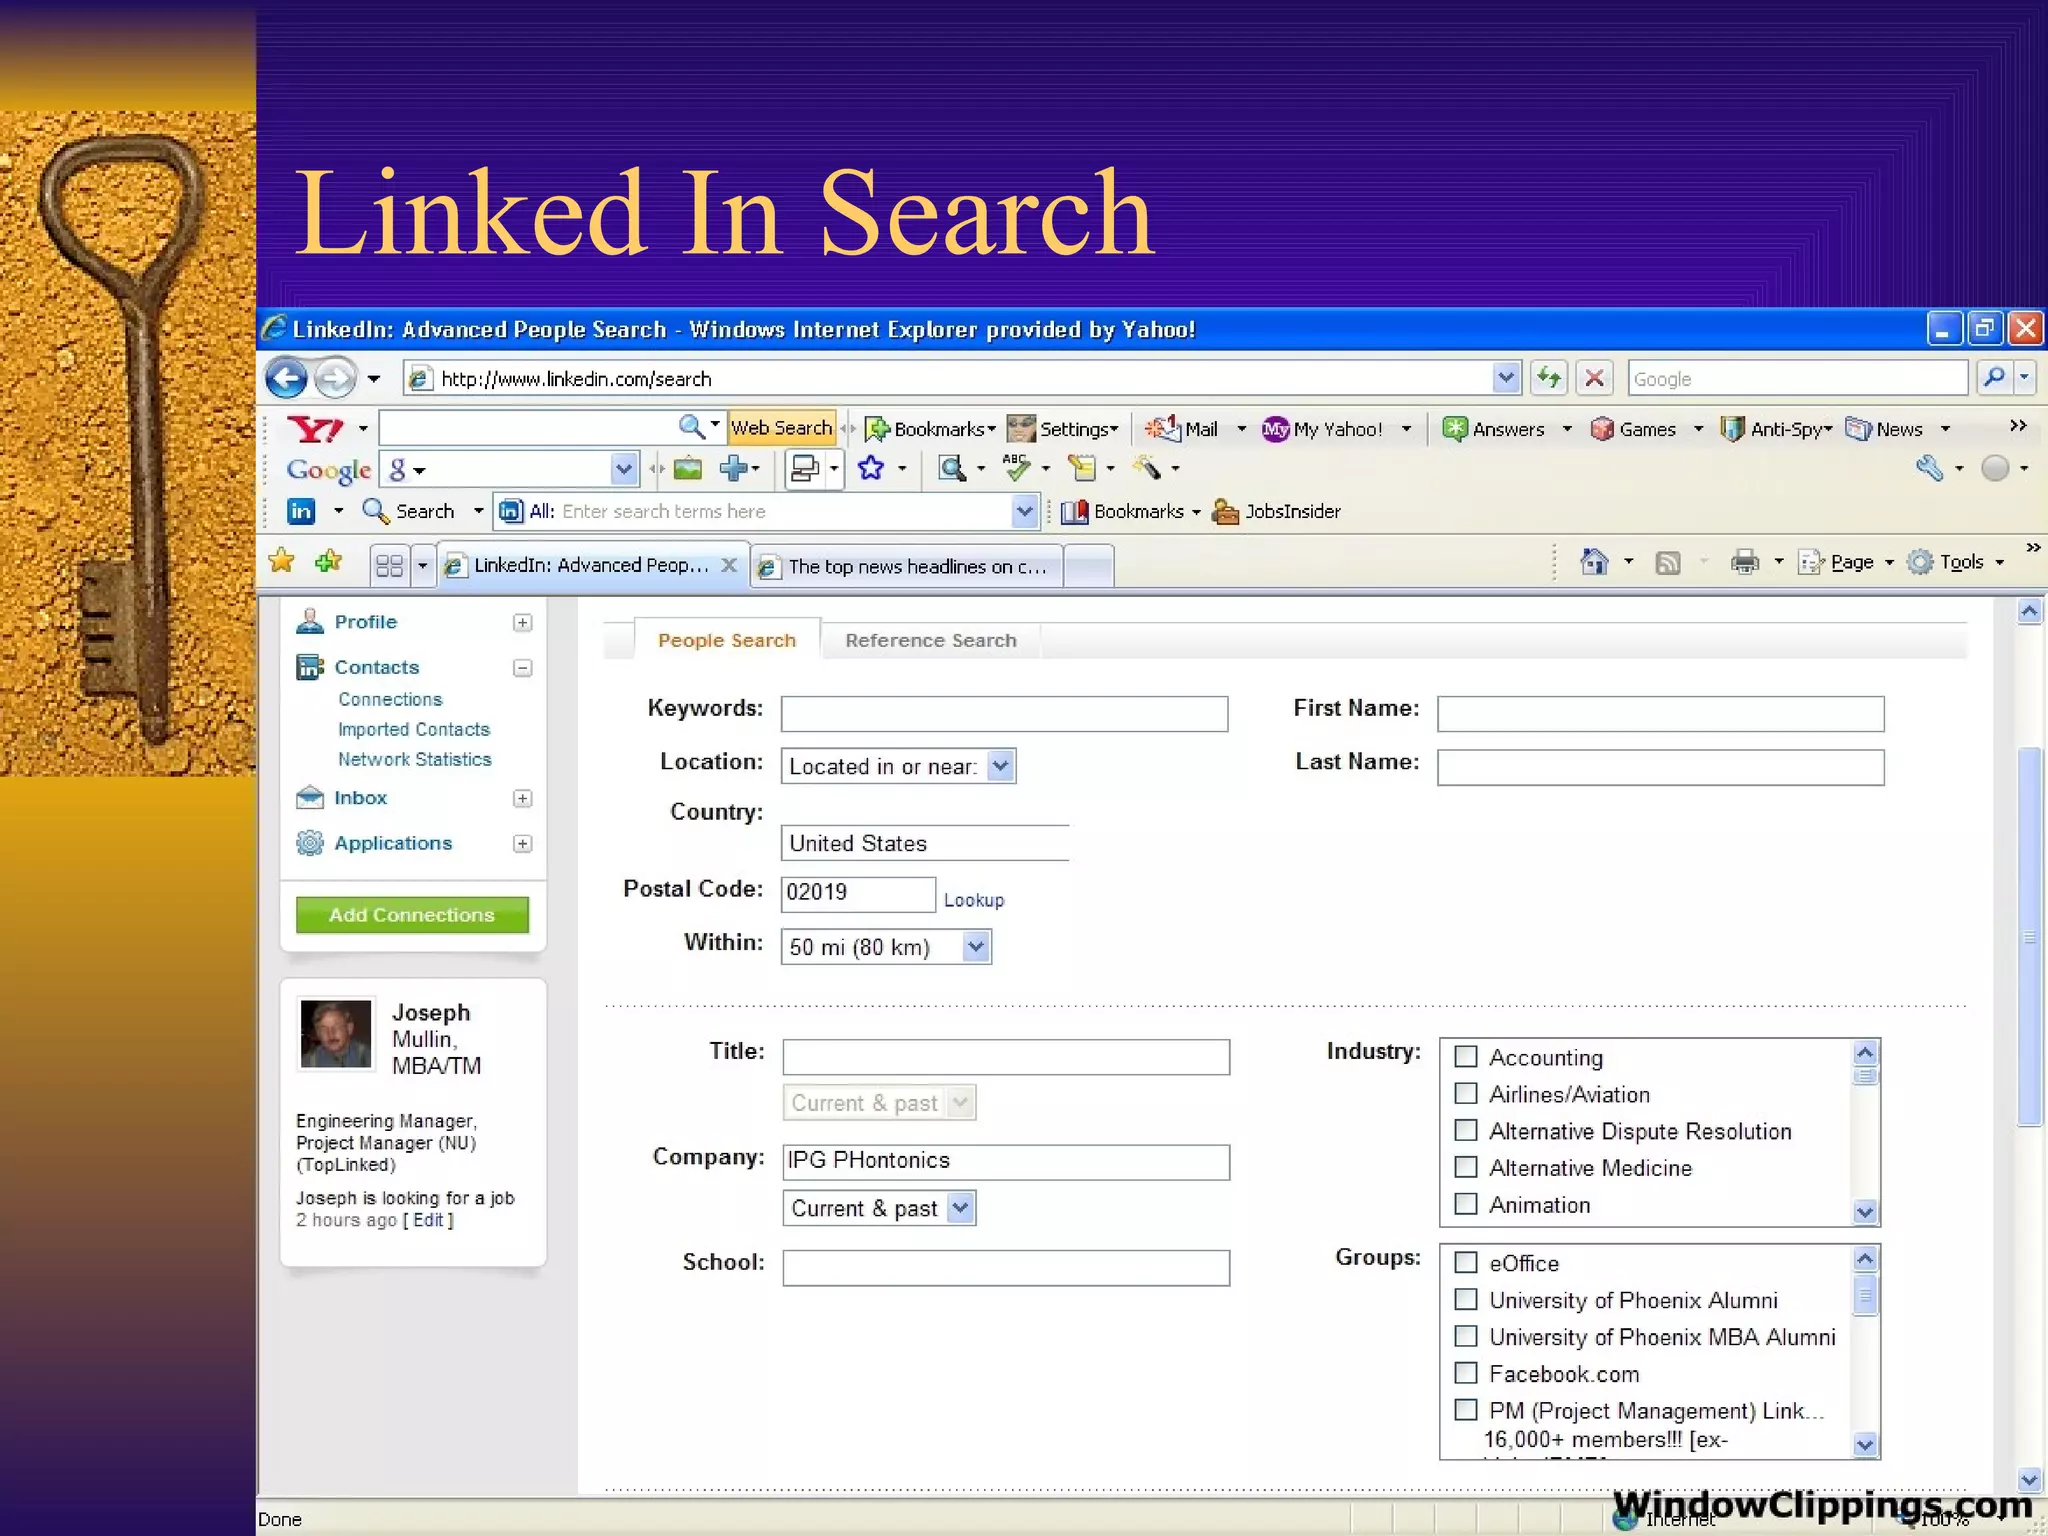
Task: Tick University of Phoenix MBA Alumni checkbox
Action: (1466, 1336)
